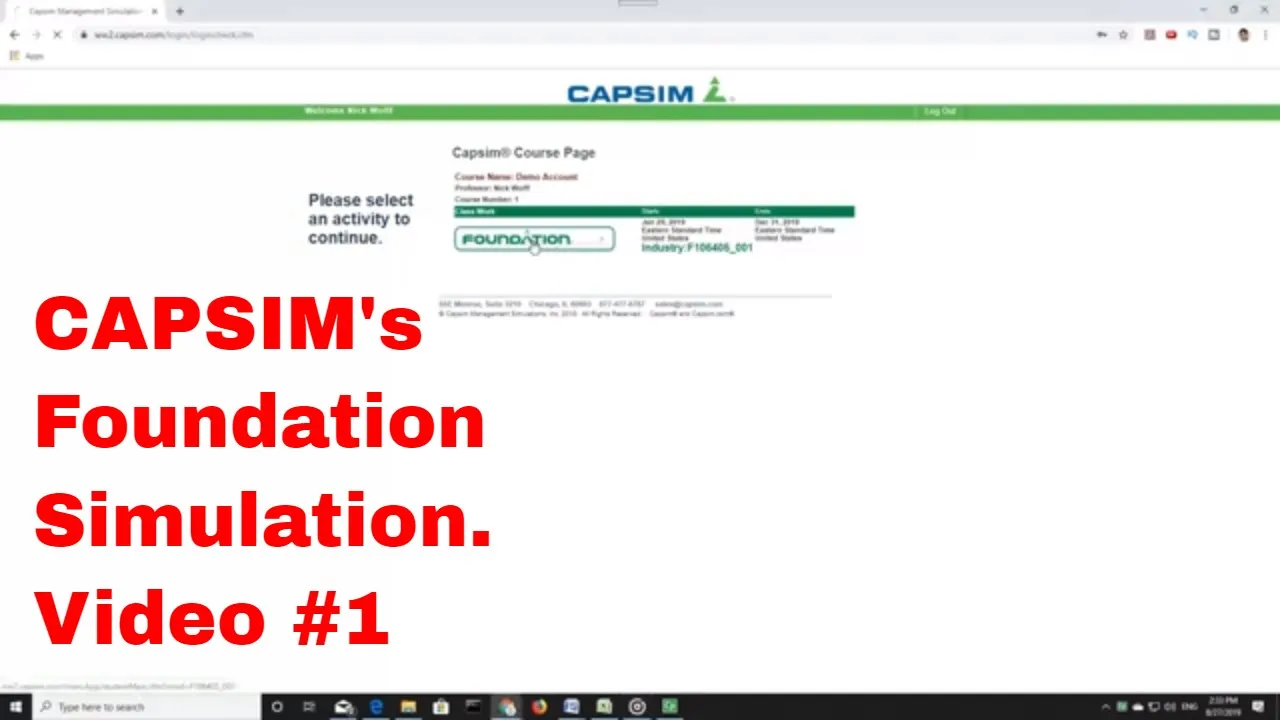Open the Chrome profile avatar
Image resolution: width=1280 pixels, height=720 pixels.
click(1243, 34)
